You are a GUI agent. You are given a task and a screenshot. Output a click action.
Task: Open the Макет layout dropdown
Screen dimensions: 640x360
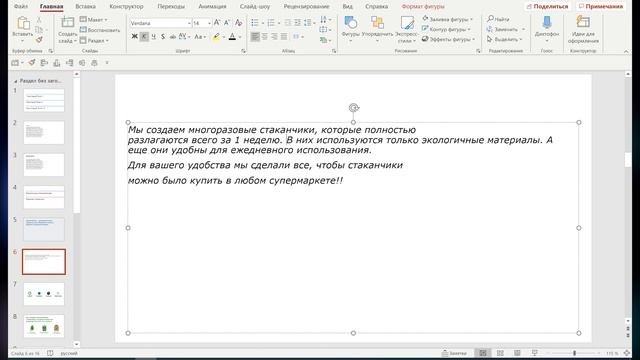point(93,20)
